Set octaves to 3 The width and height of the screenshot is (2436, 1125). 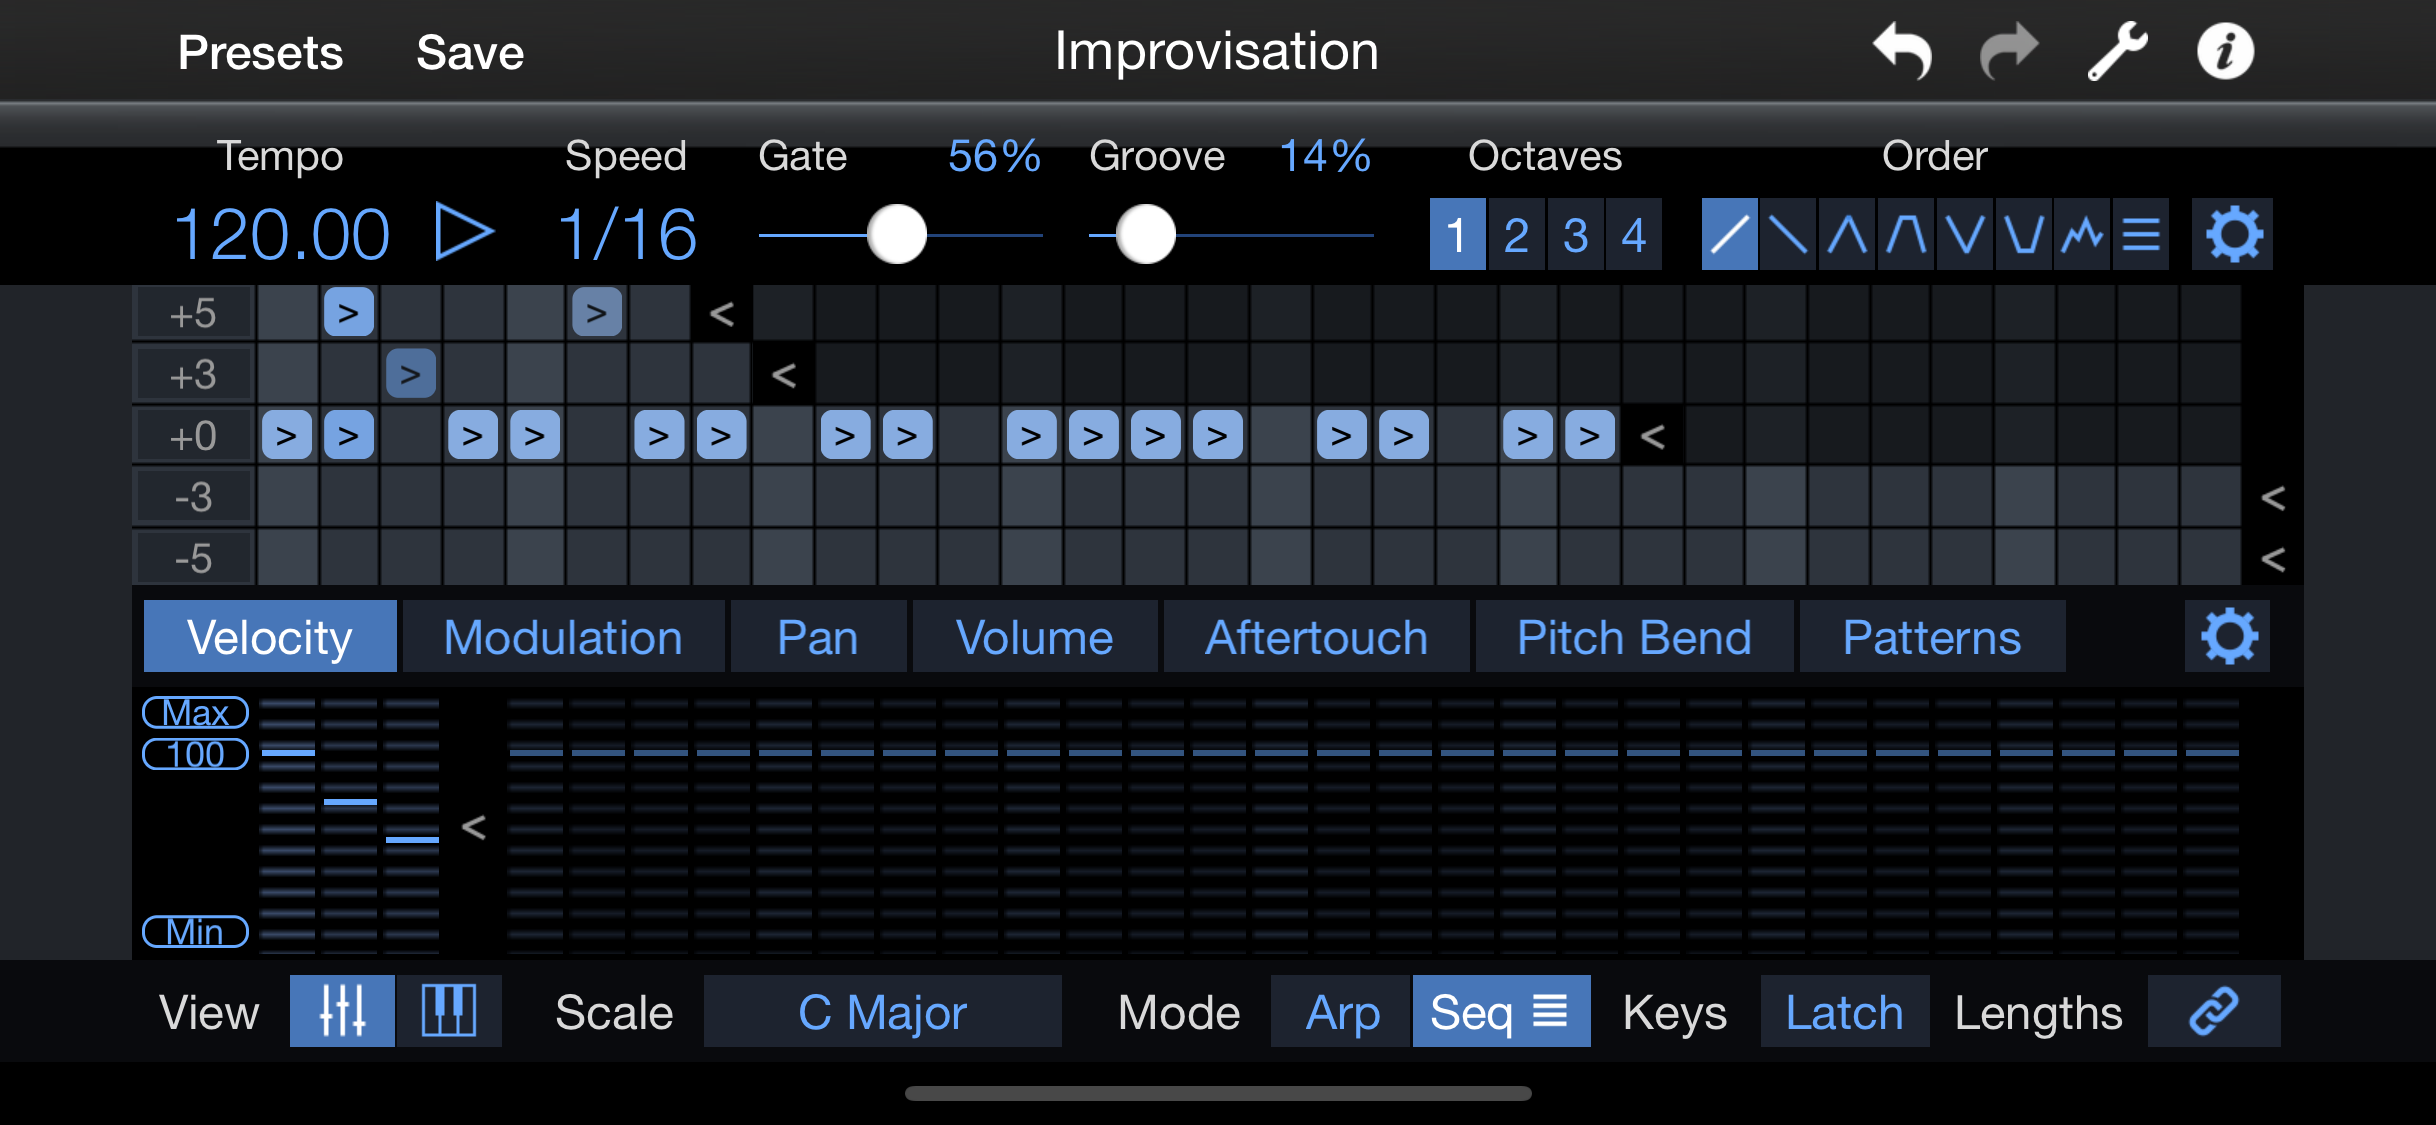[x=1575, y=235]
